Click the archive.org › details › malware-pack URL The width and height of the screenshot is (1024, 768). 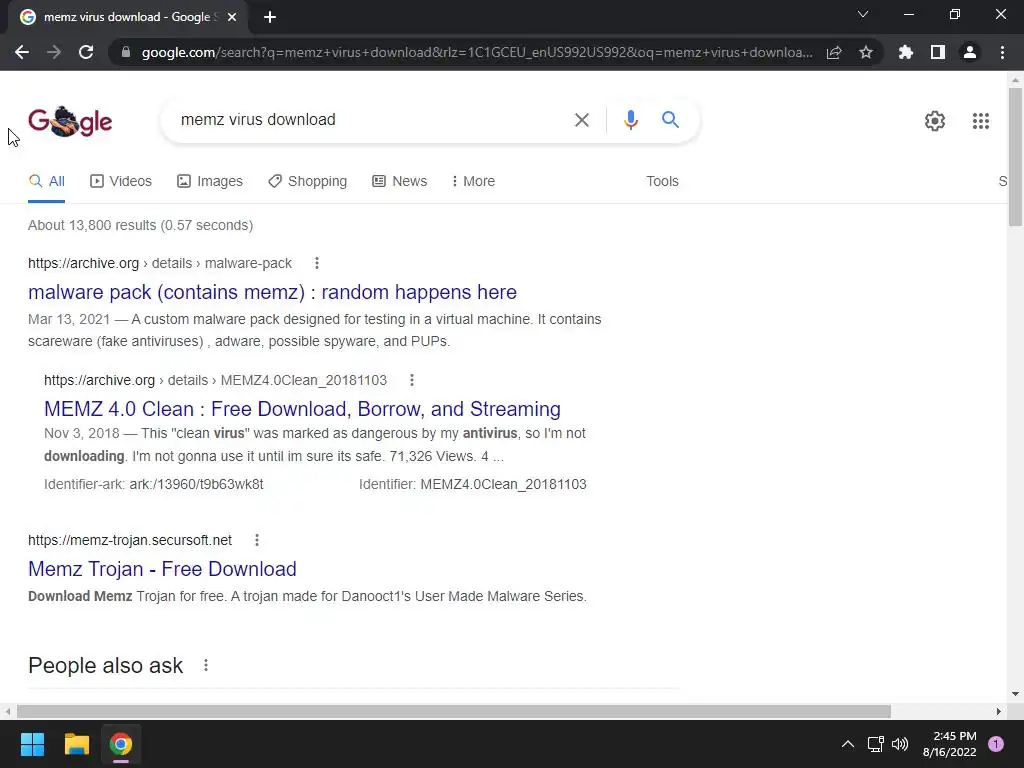pos(160,263)
